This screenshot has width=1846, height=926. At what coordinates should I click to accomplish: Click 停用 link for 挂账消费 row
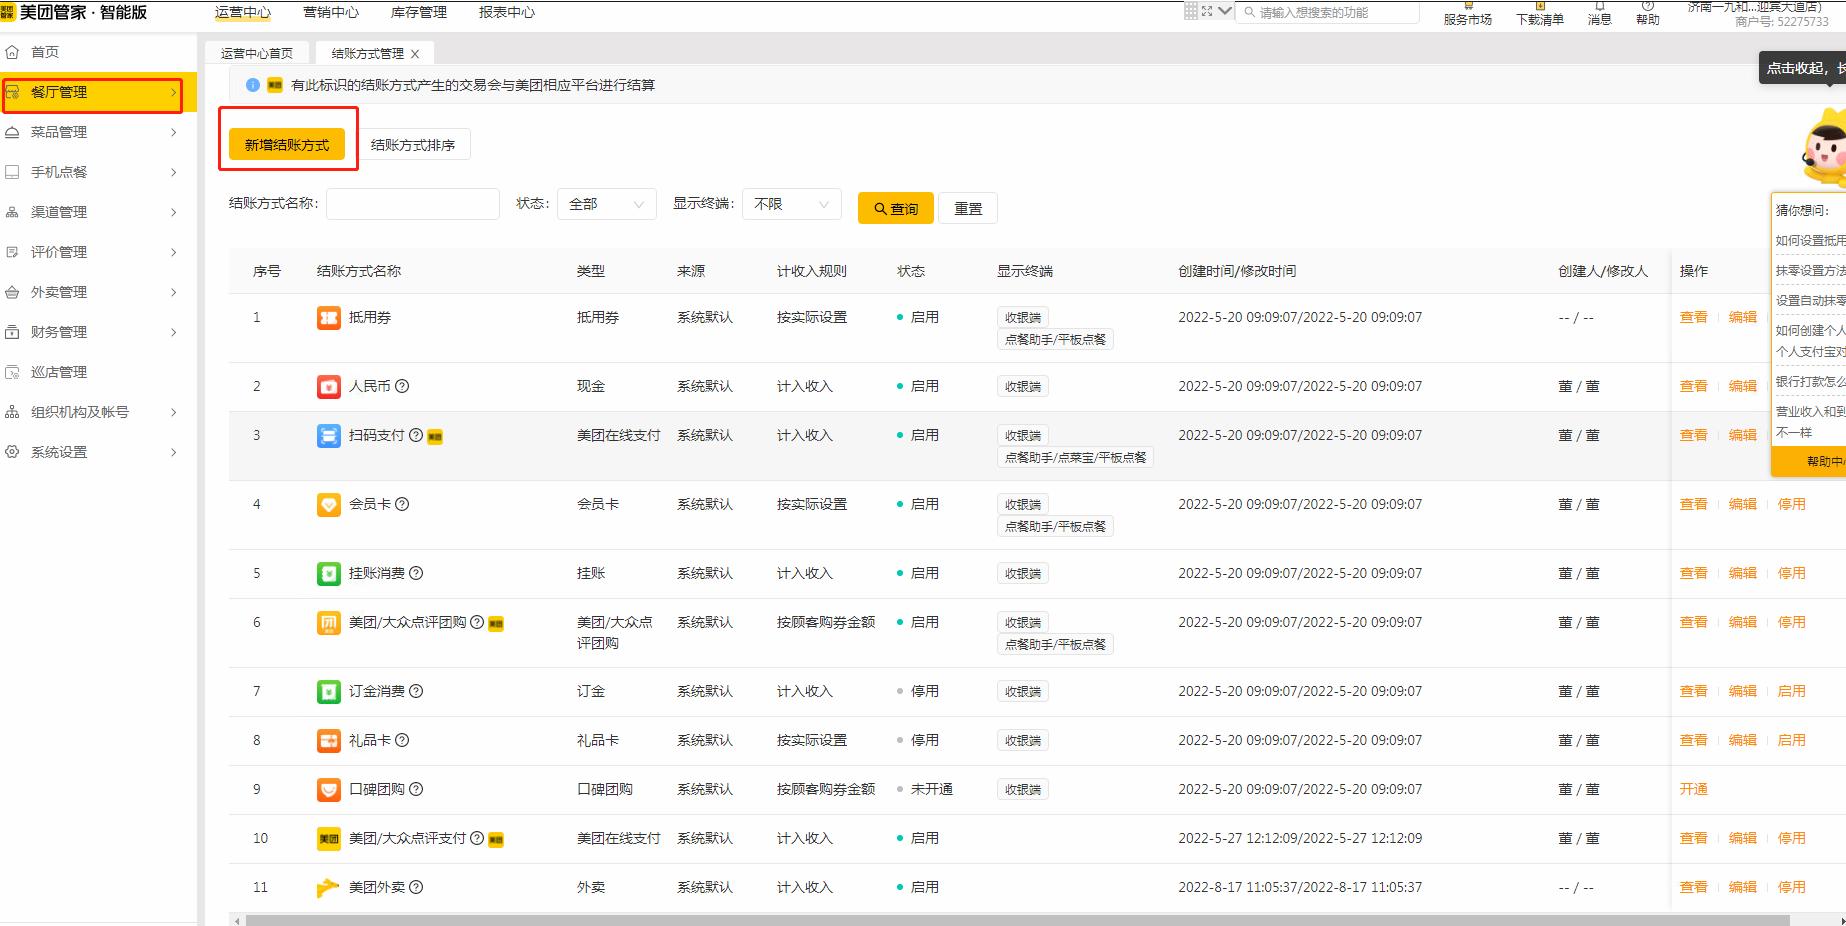tap(1791, 573)
